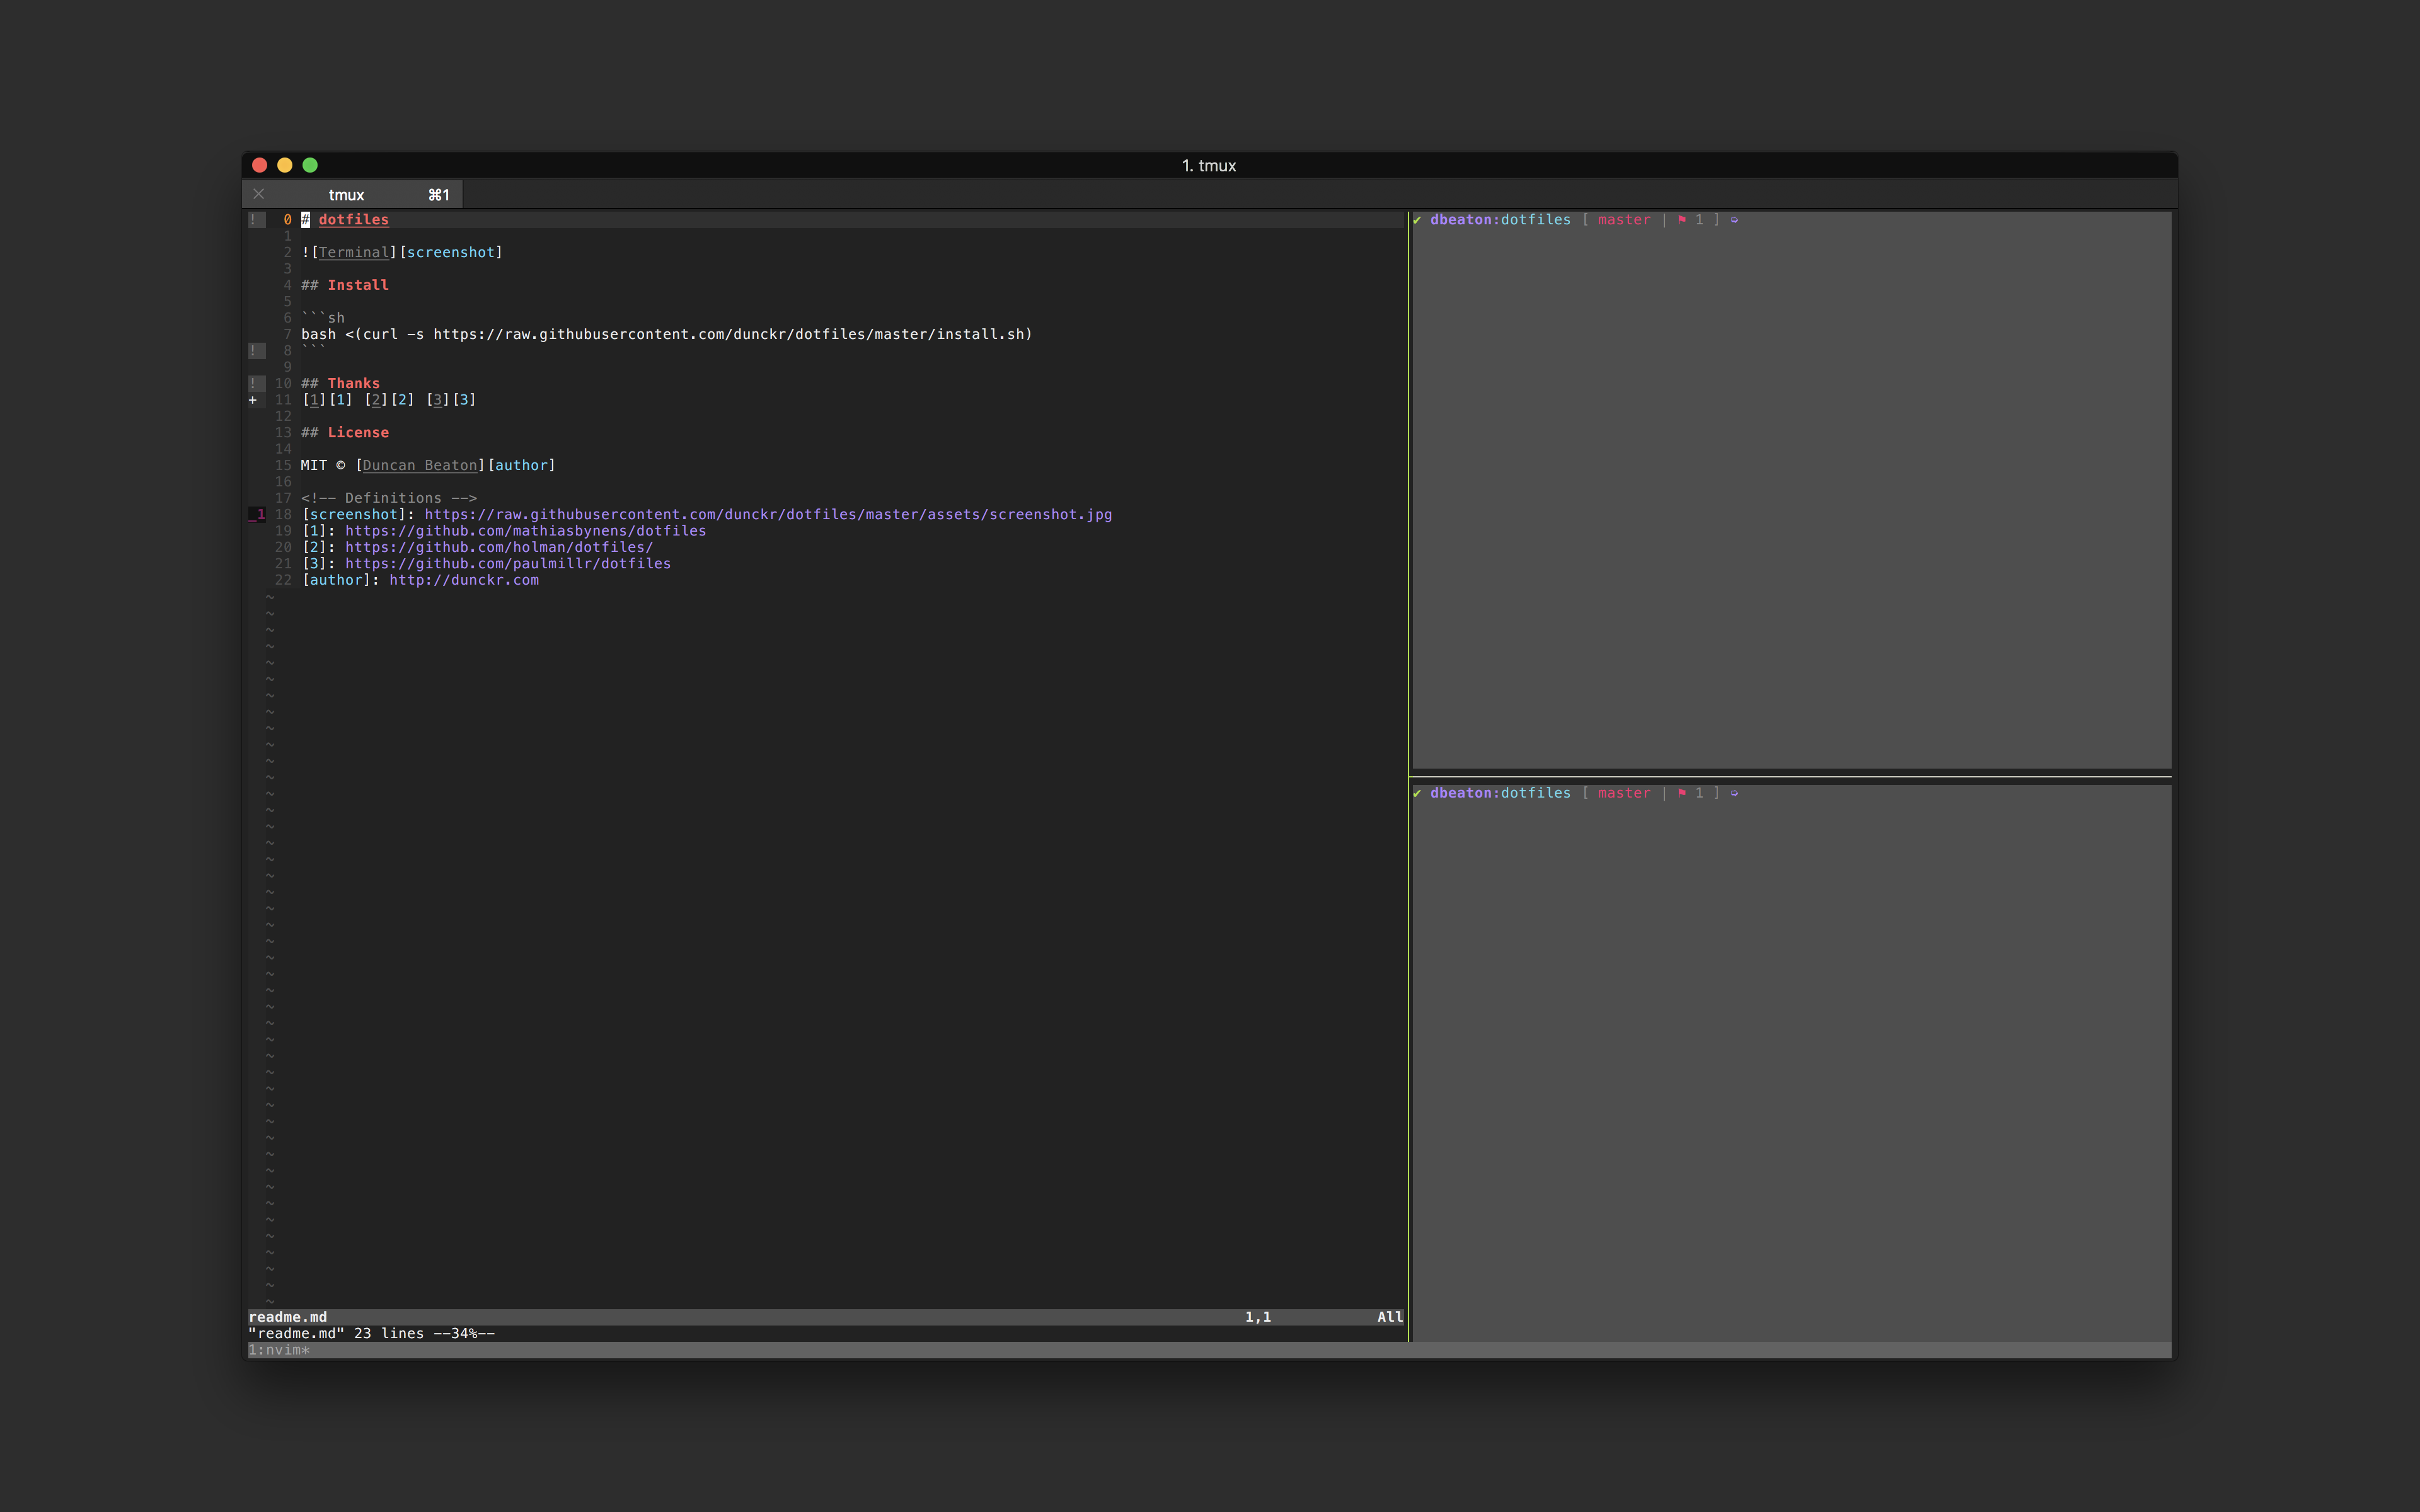The width and height of the screenshot is (2420, 1512).
Task: Click the readme.md filename in status line
Action: click(288, 1317)
